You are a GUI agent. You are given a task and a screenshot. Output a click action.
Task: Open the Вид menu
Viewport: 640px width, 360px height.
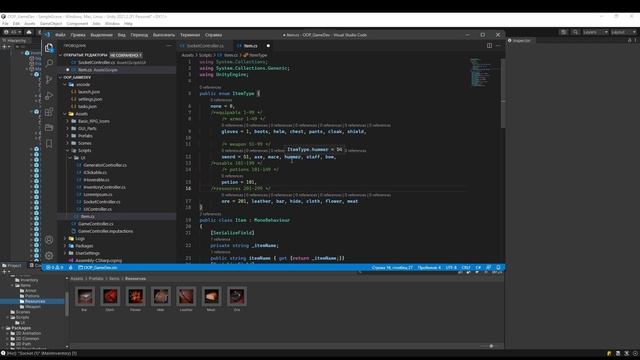pyautogui.click(x=122, y=35)
